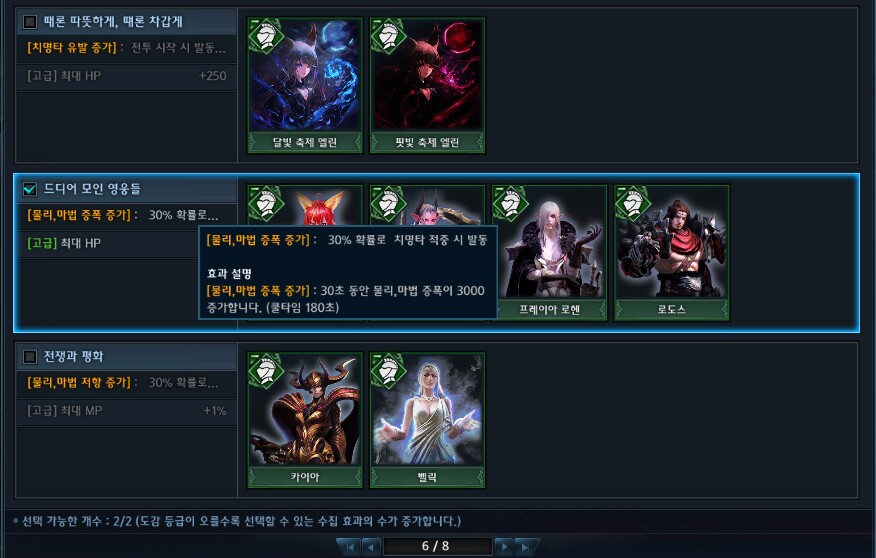Uncheck the 드디어 모인 영웅들 checkbox

(x=30, y=189)
